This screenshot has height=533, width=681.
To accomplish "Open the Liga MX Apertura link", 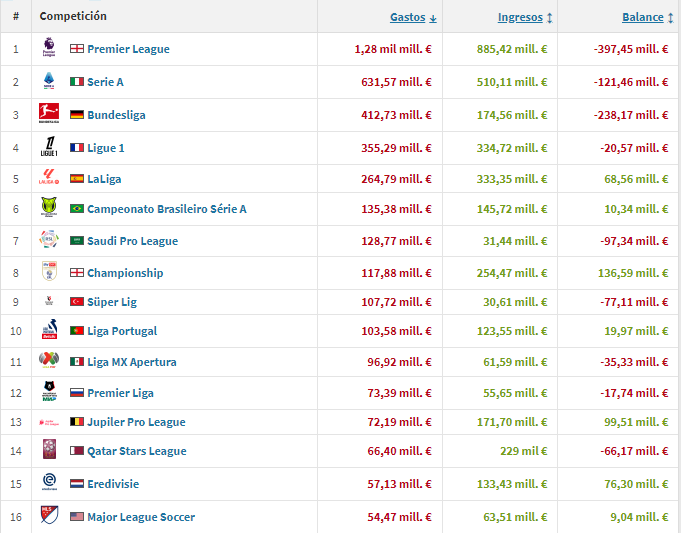I will pos(132,362).
